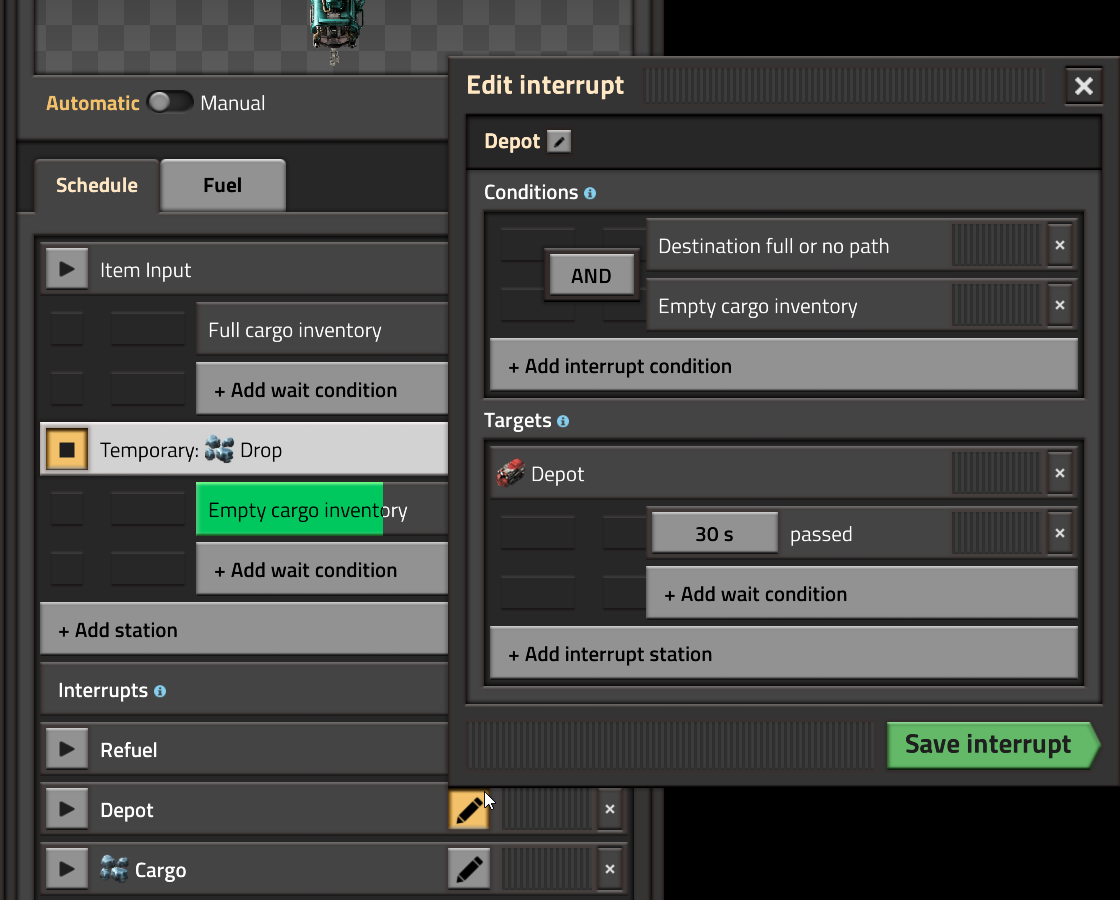Viewport: 1120px width, 900px height.
Task: Toggle the AND comparison operator
Action: pyautogui.click(x=591, y=276)
